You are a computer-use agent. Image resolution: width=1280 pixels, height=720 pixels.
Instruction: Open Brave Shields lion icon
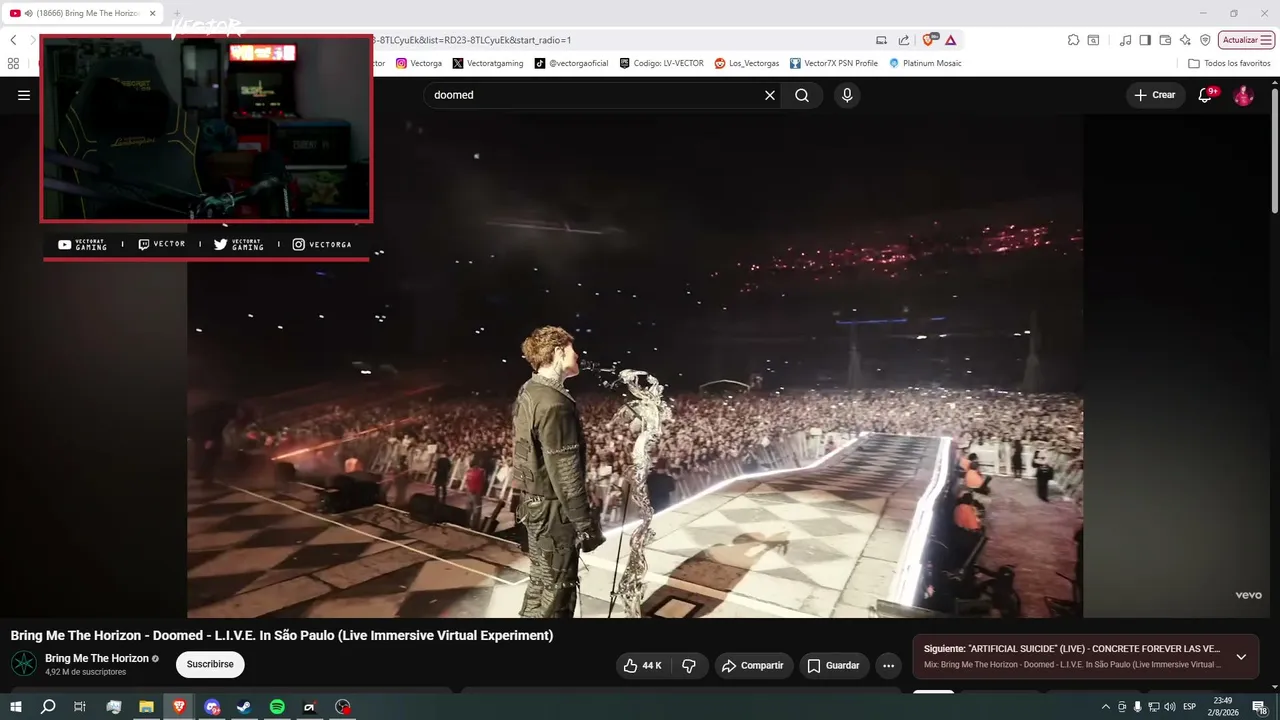pyautogui.click(x=929, y=40)
